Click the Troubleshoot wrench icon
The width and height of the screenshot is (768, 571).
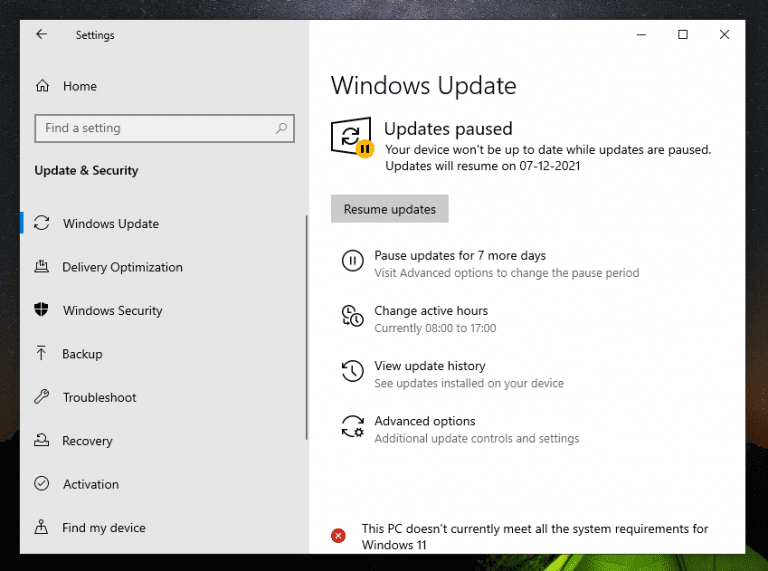click(x=42, y=397)
